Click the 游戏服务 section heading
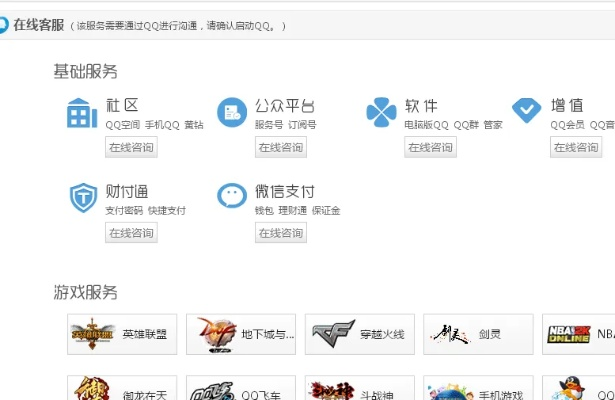615x400 pixels. (x=86, y=292)
